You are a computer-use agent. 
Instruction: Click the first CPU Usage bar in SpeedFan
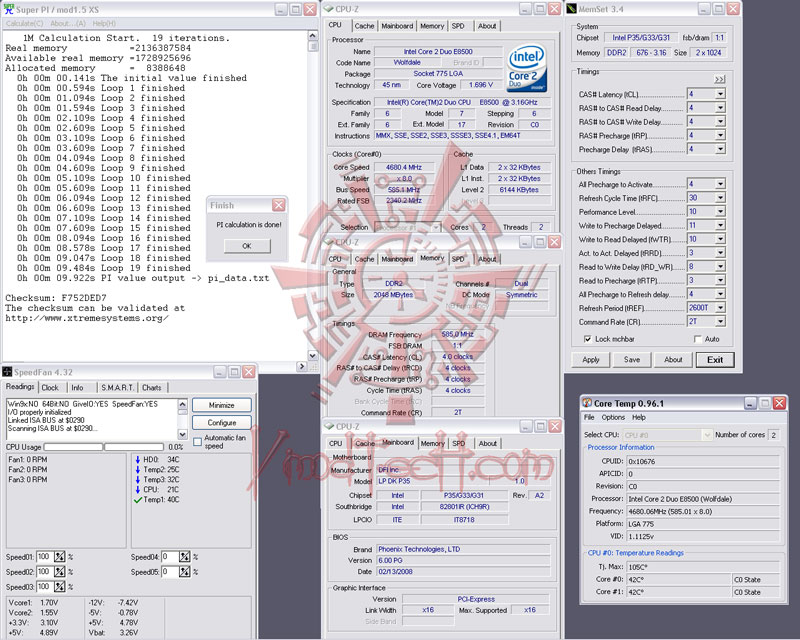[x=73, y=447]
